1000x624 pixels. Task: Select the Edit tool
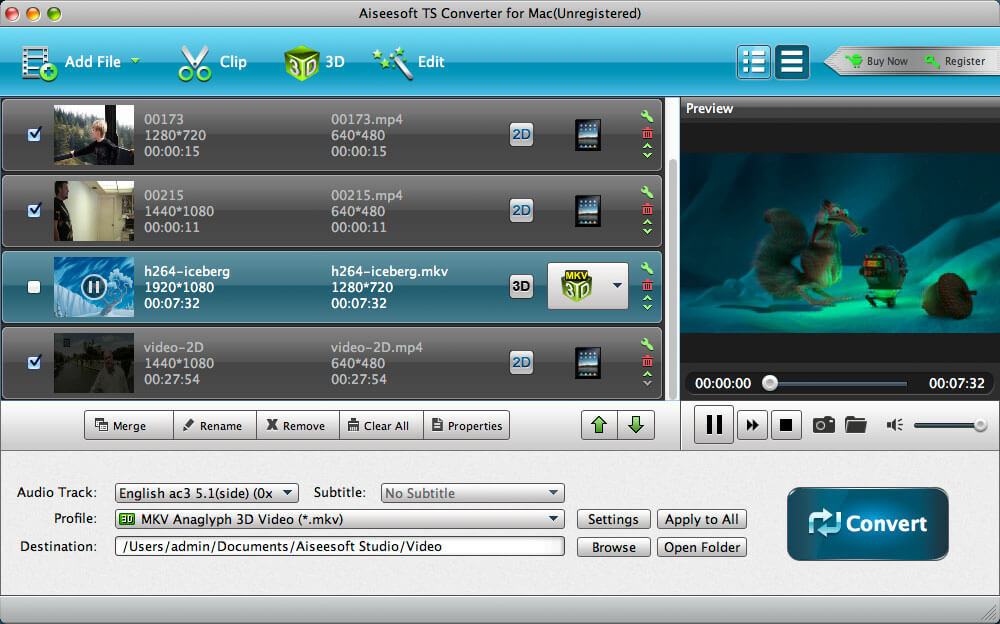tap(412, 61)
